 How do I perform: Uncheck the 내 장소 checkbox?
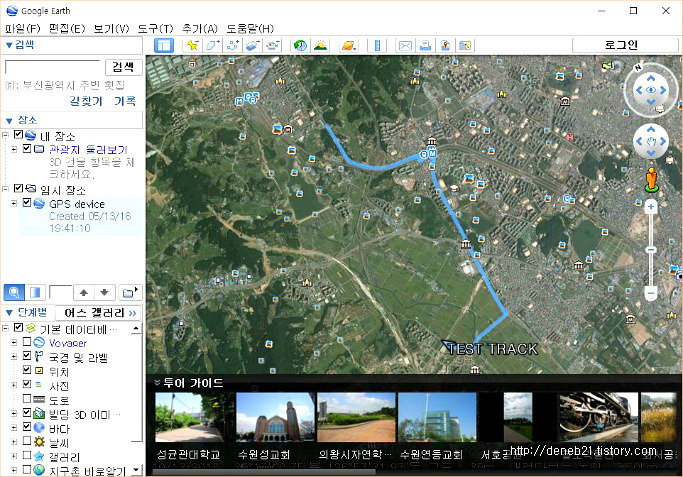click(18, 135)
